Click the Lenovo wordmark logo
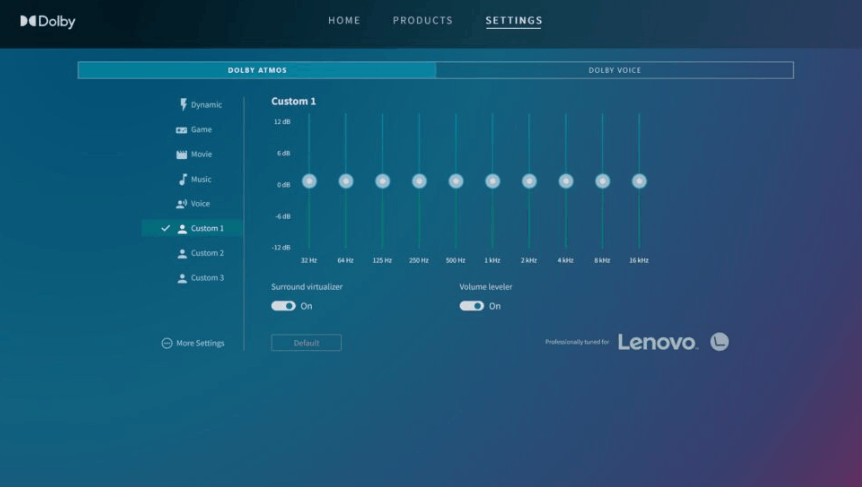Screen dimensions: 862x487 pos(658,342)
